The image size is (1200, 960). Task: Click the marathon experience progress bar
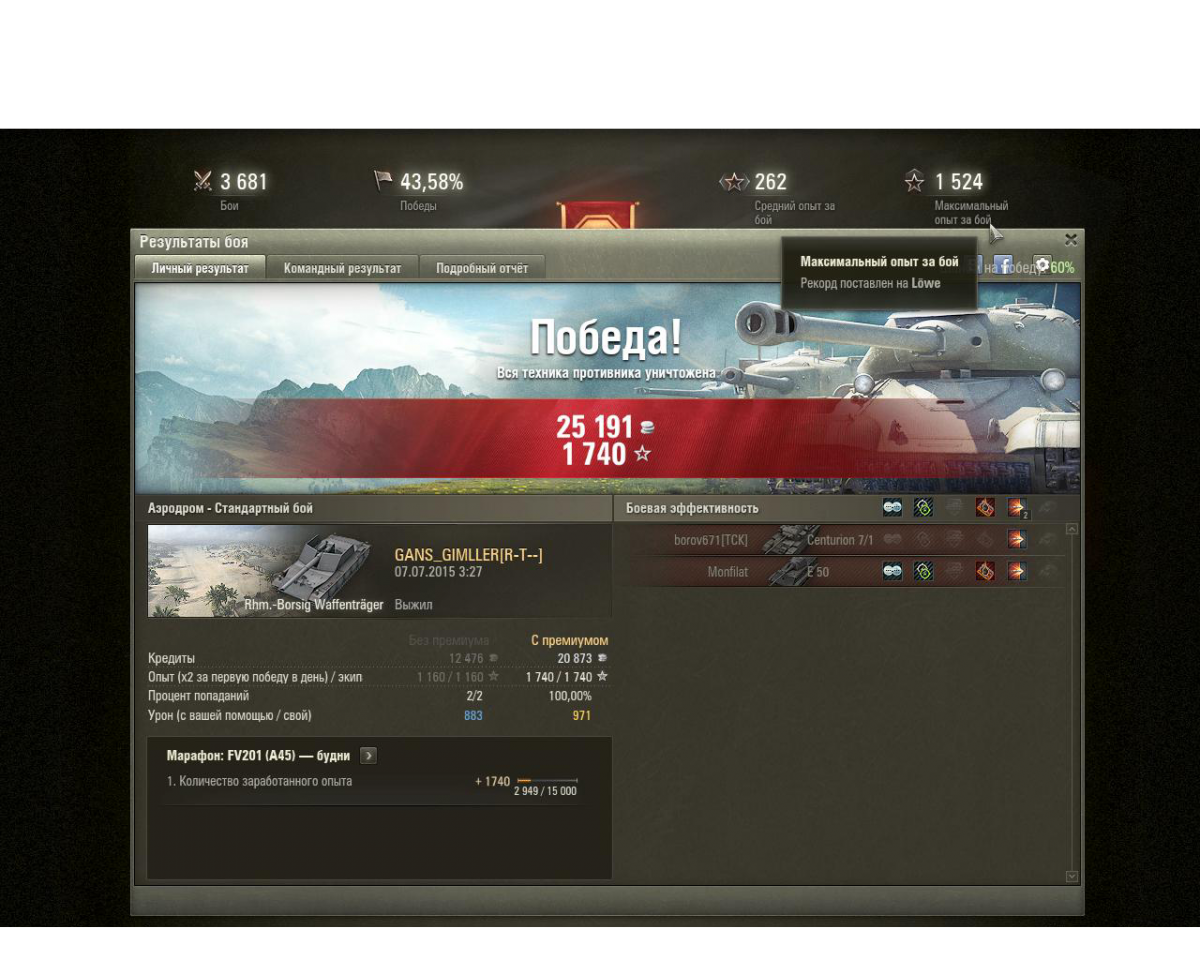(x=547, y=780)
